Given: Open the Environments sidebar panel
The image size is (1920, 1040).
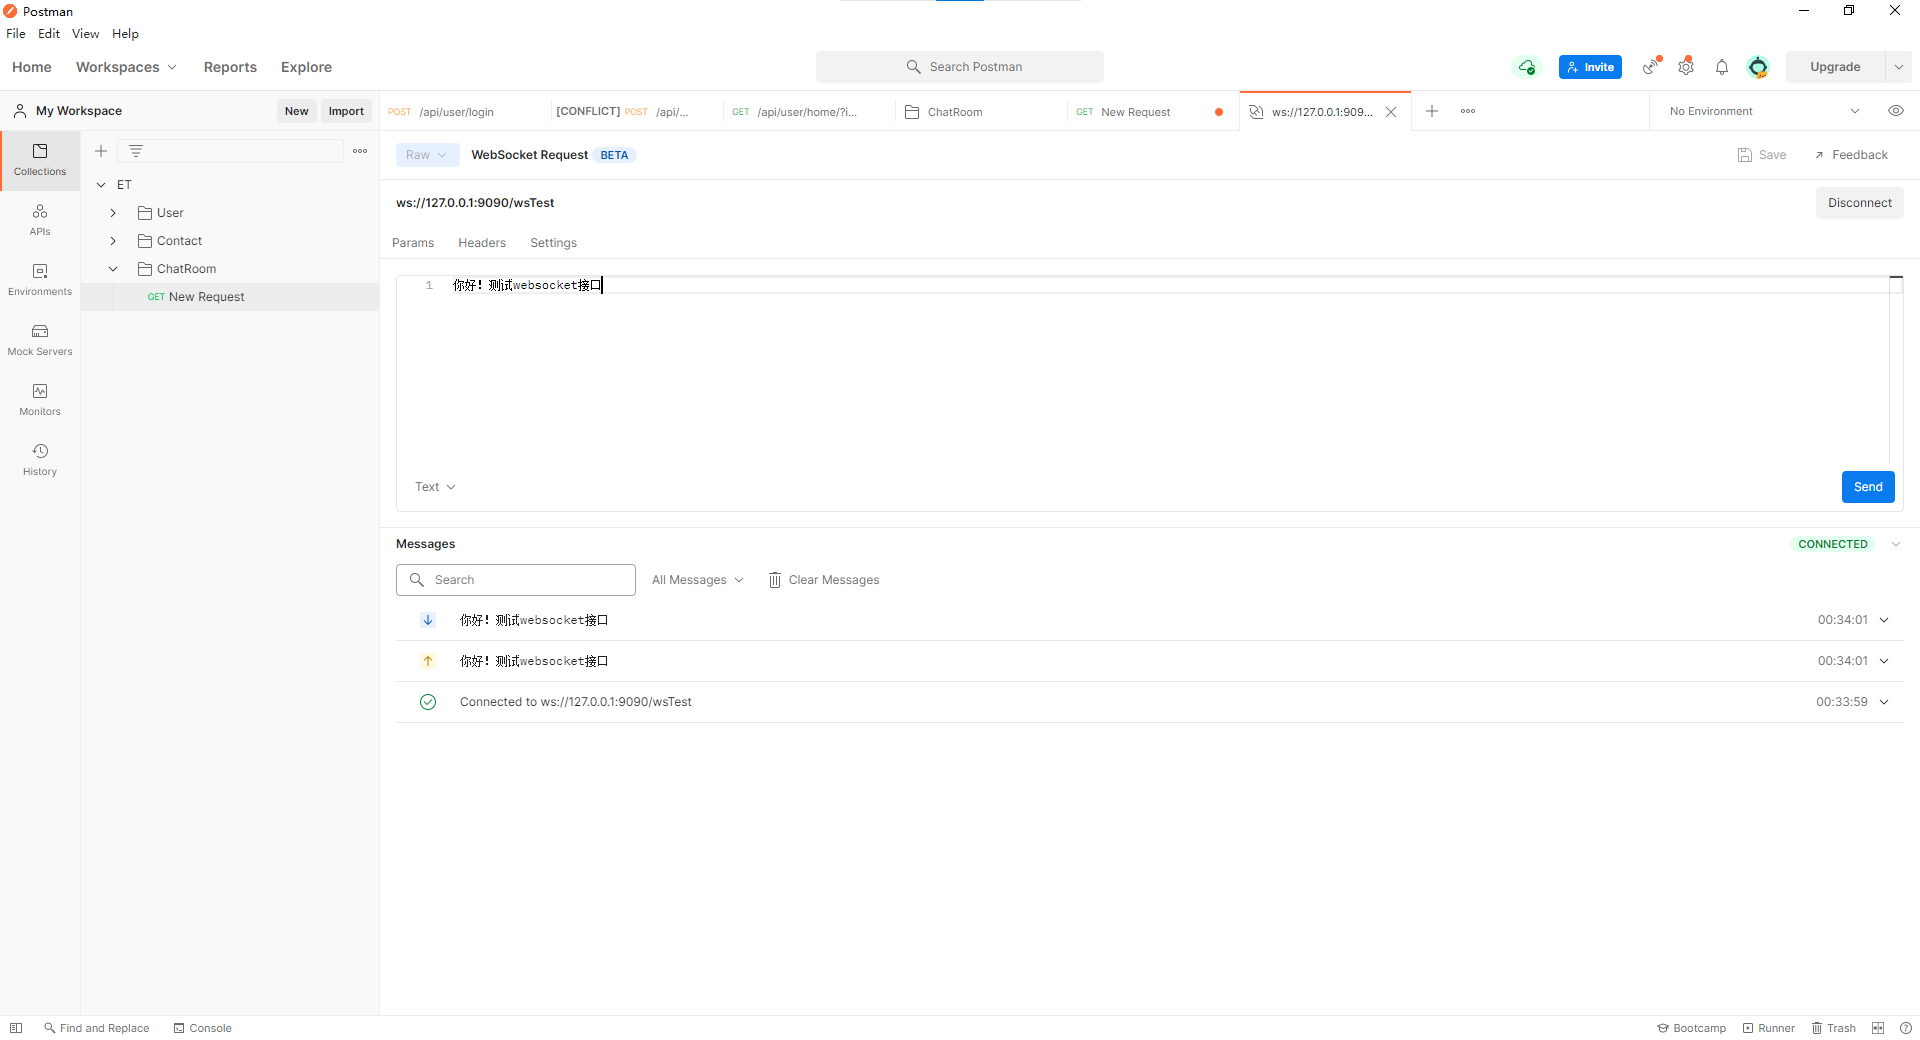Looking at the screenshot, I should point(40,280).
